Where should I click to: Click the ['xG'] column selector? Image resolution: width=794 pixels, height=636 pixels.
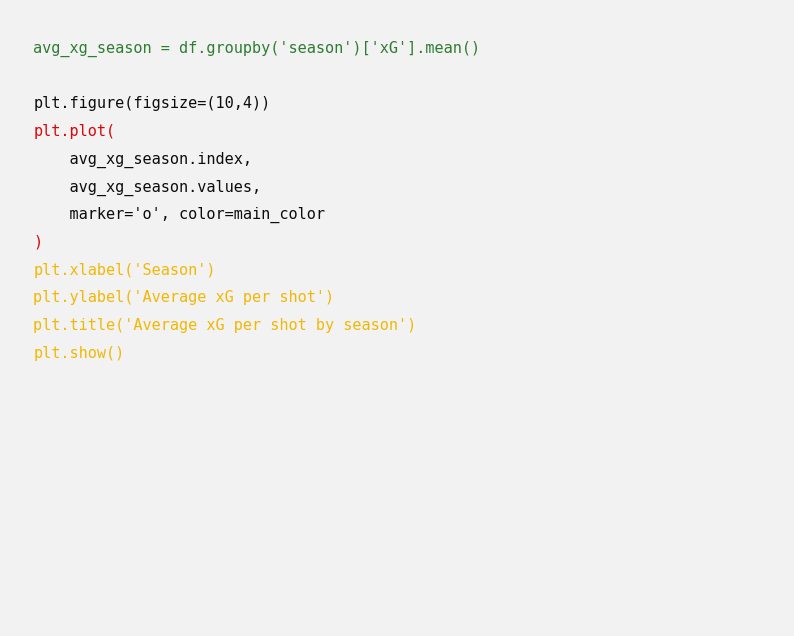point(389,48)
